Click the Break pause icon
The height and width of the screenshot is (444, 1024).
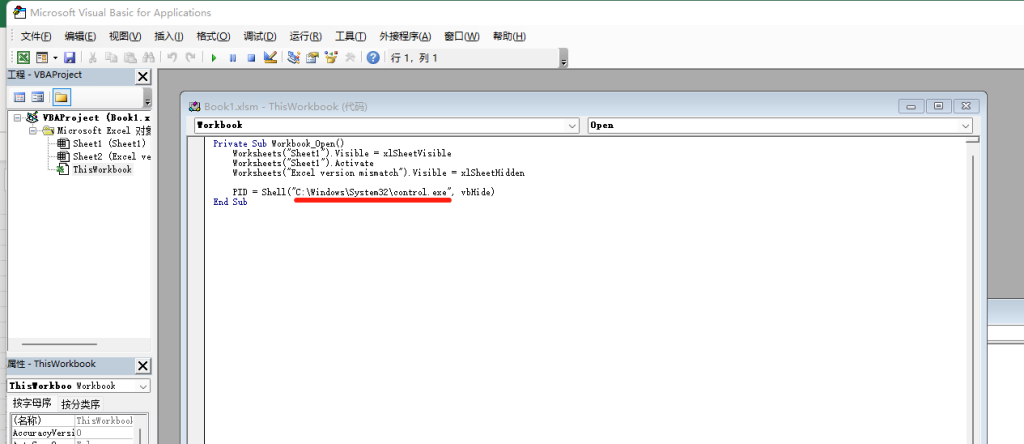point(232,57)
